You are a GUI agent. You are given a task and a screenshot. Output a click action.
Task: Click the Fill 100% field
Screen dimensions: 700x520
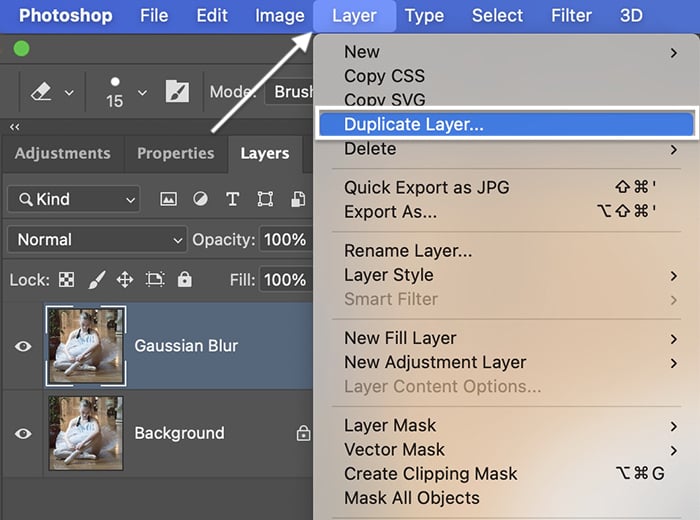tap(286, 280)
